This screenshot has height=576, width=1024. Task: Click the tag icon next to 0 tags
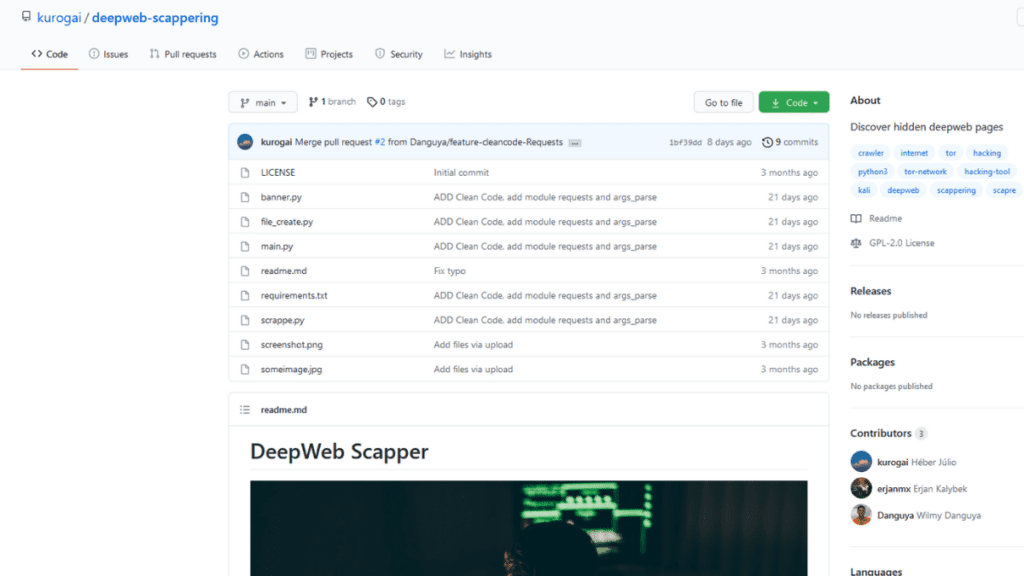[372, 102]
